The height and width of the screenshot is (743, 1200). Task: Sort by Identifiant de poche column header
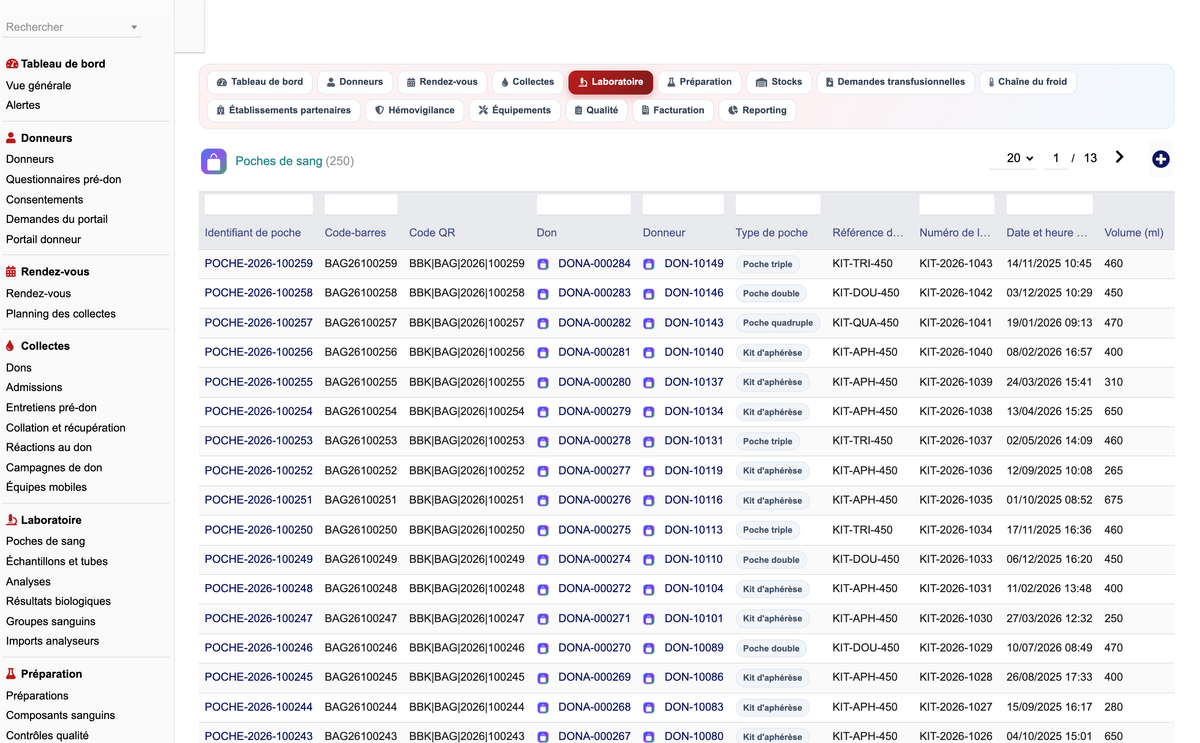pos(252,233)
